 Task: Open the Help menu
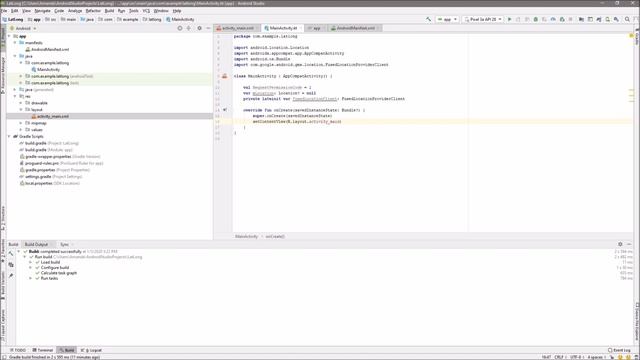tap(177, 11)
